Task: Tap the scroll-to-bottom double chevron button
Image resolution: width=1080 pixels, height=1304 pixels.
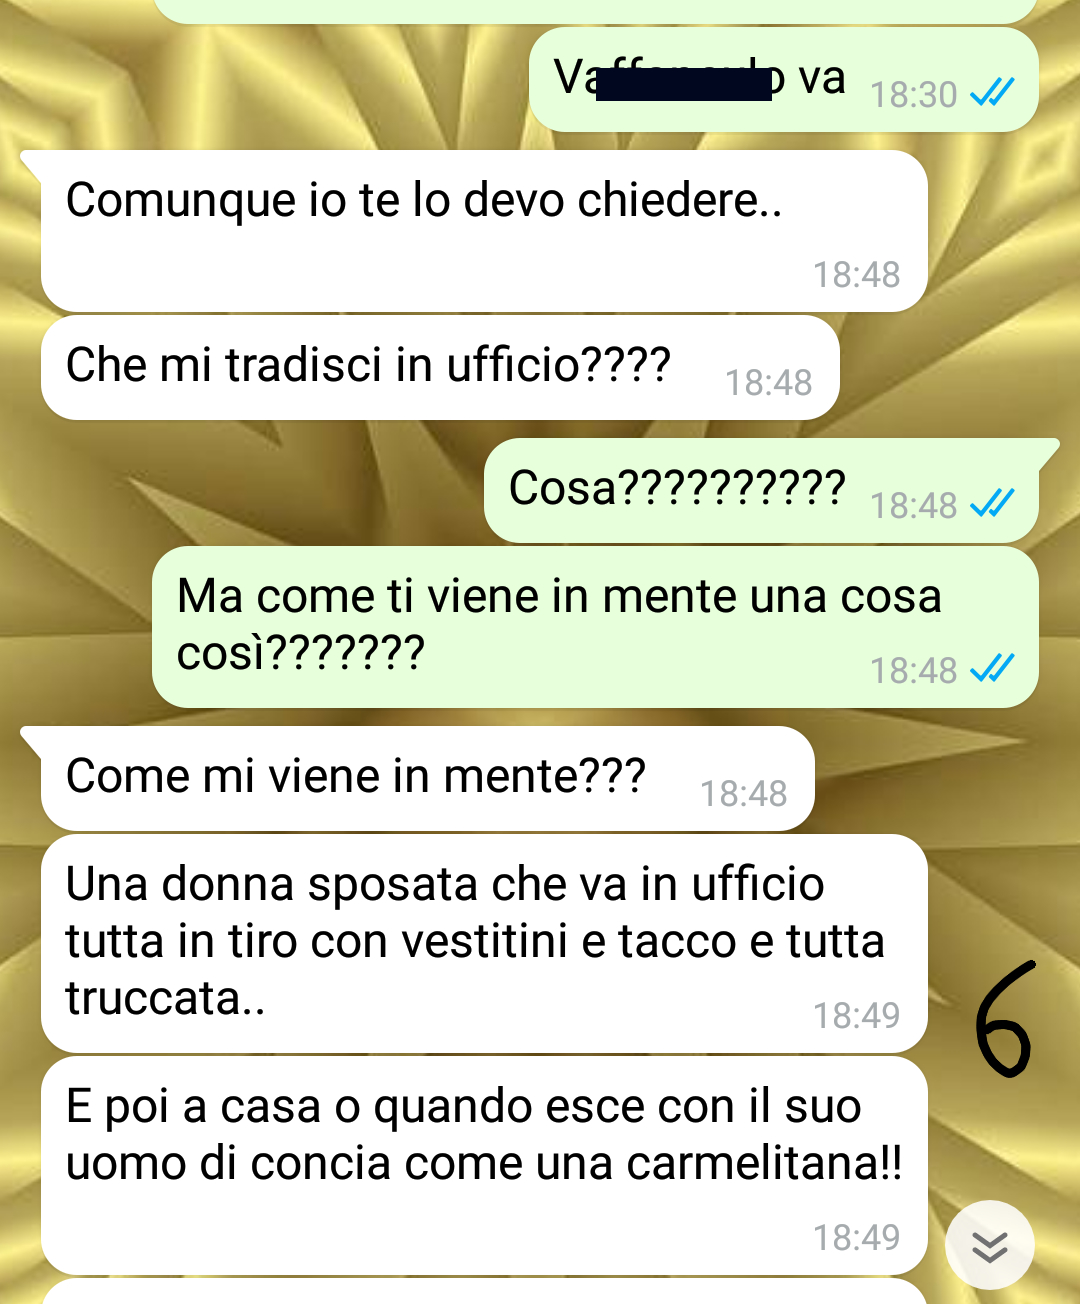Action: [x=989, y=1245]
